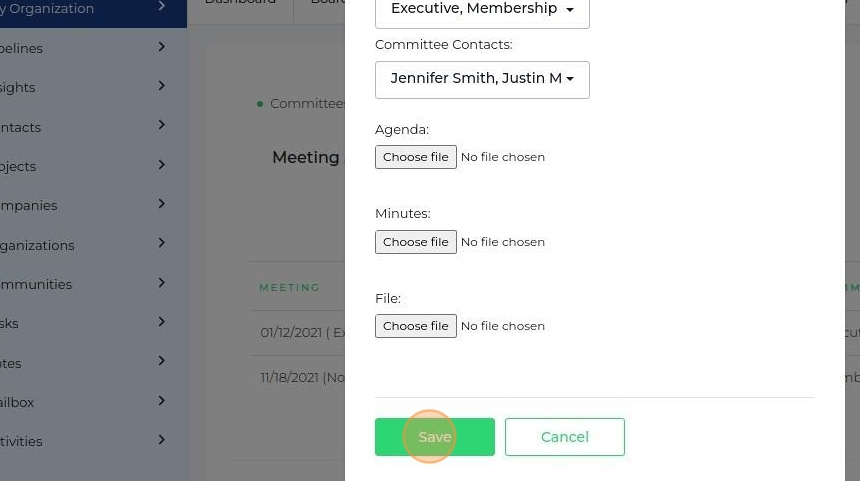Save the meeting form

pos(435,437)
